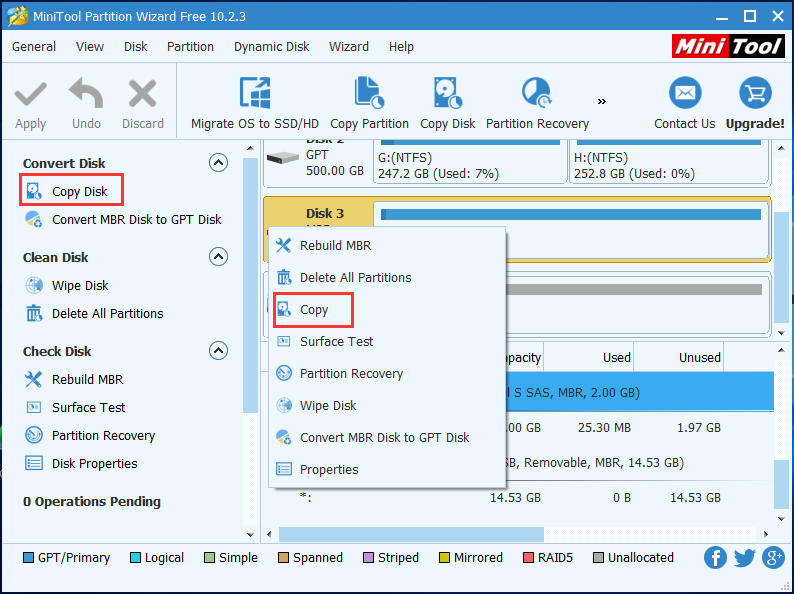Screen dimensions: 794x594
Task: Click the 0 Operations Pending label
Action: (x=92, y=502)
